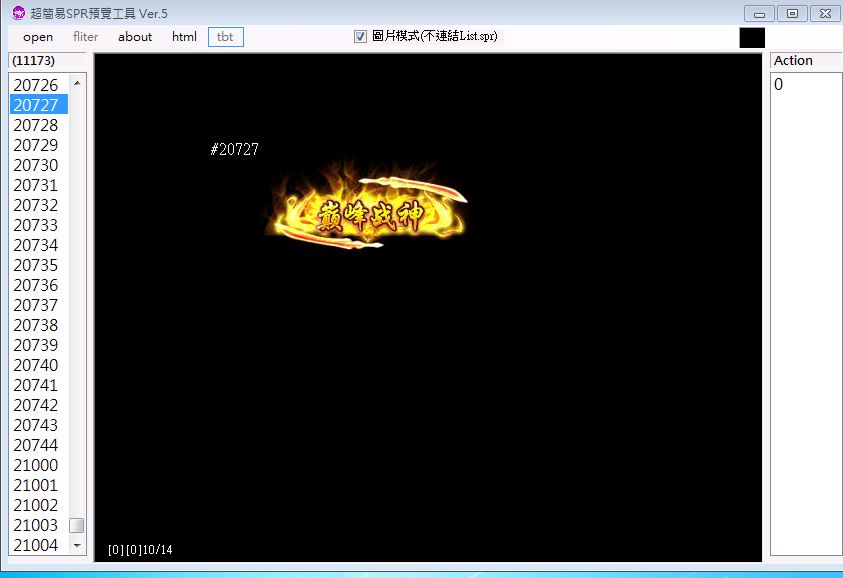The height and width of the screenshot is (578, 843).
Task: Select list item 20743
Action: [x=39, y=425]
